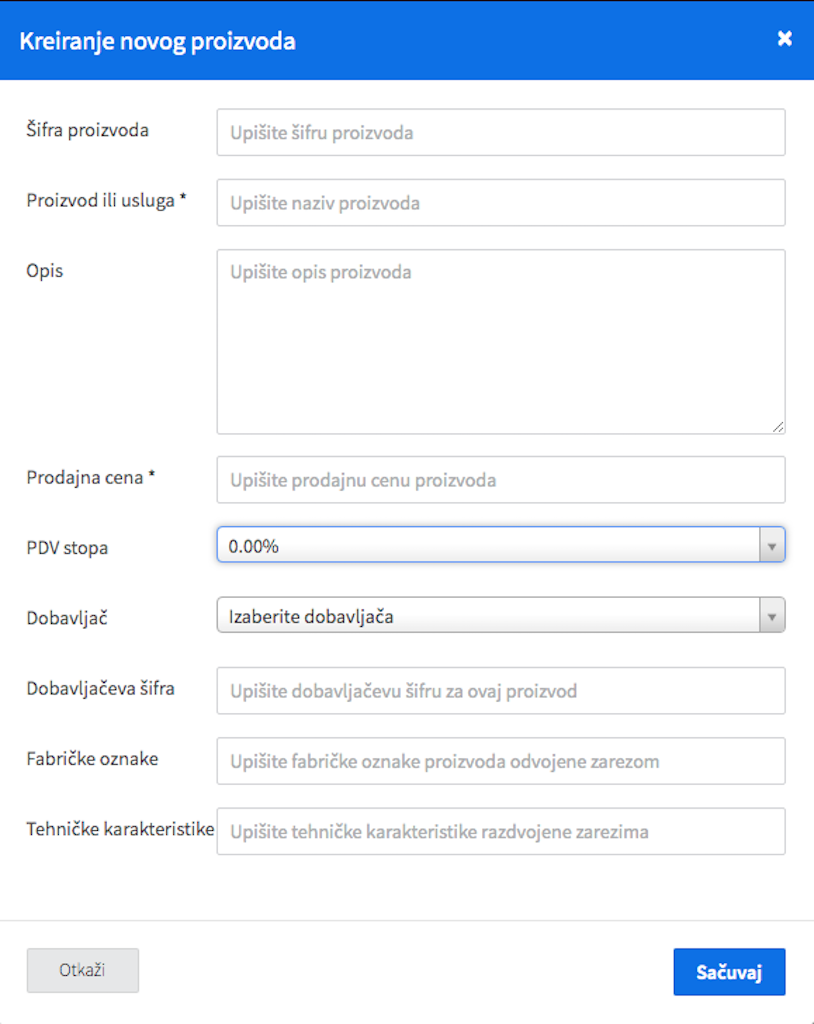This screenshot has width=814, height=1024.
Task: Click the Dobavljačeva šifra input field
Action: pyautogui.click(x=500, y=691)
